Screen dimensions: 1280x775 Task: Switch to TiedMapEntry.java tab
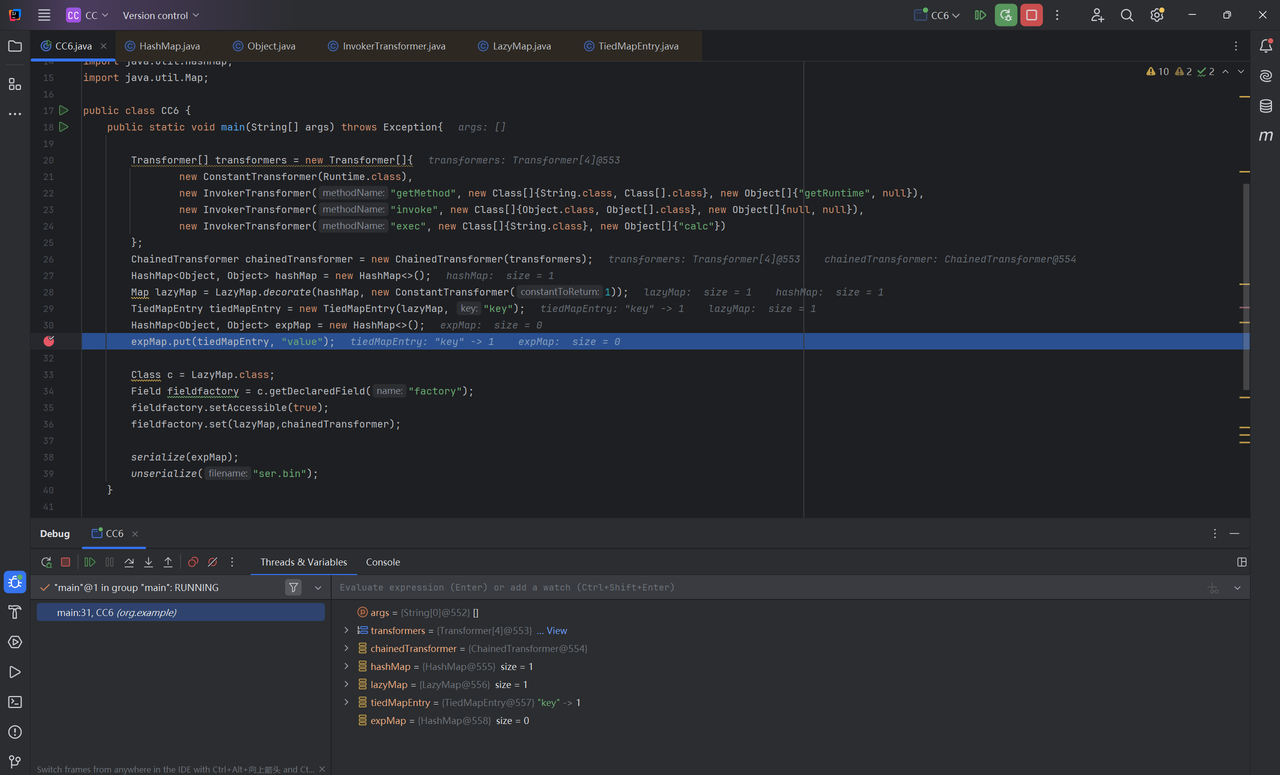630,46
